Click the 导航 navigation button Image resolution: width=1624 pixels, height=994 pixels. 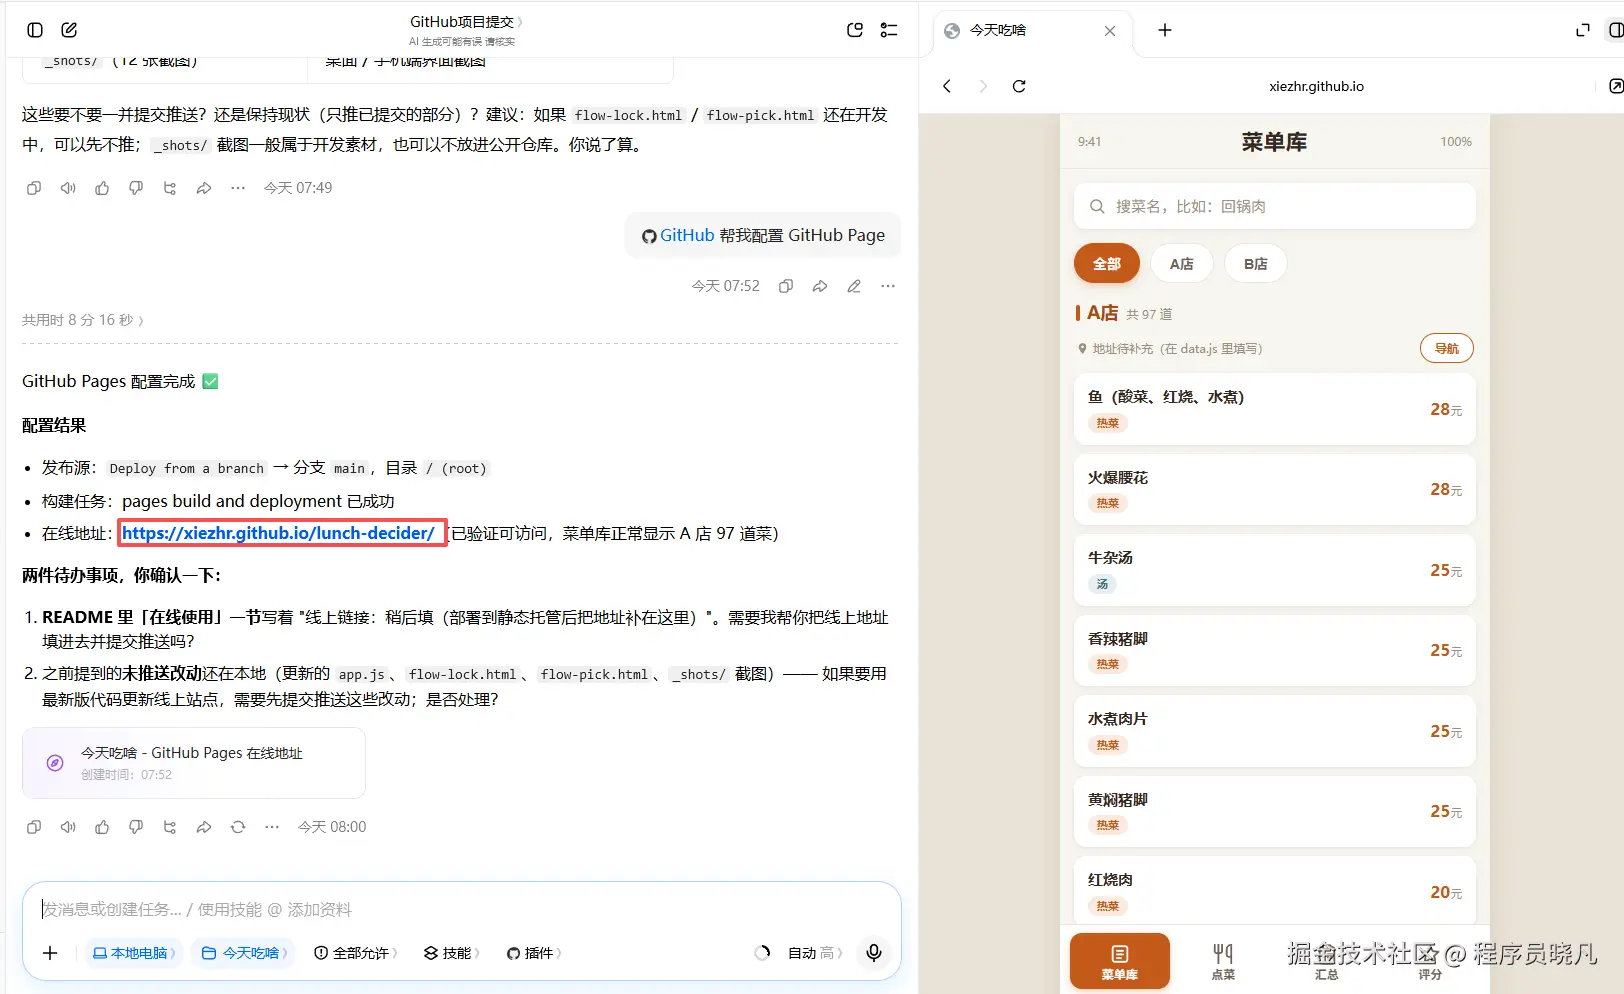[x=1447, y=348]
